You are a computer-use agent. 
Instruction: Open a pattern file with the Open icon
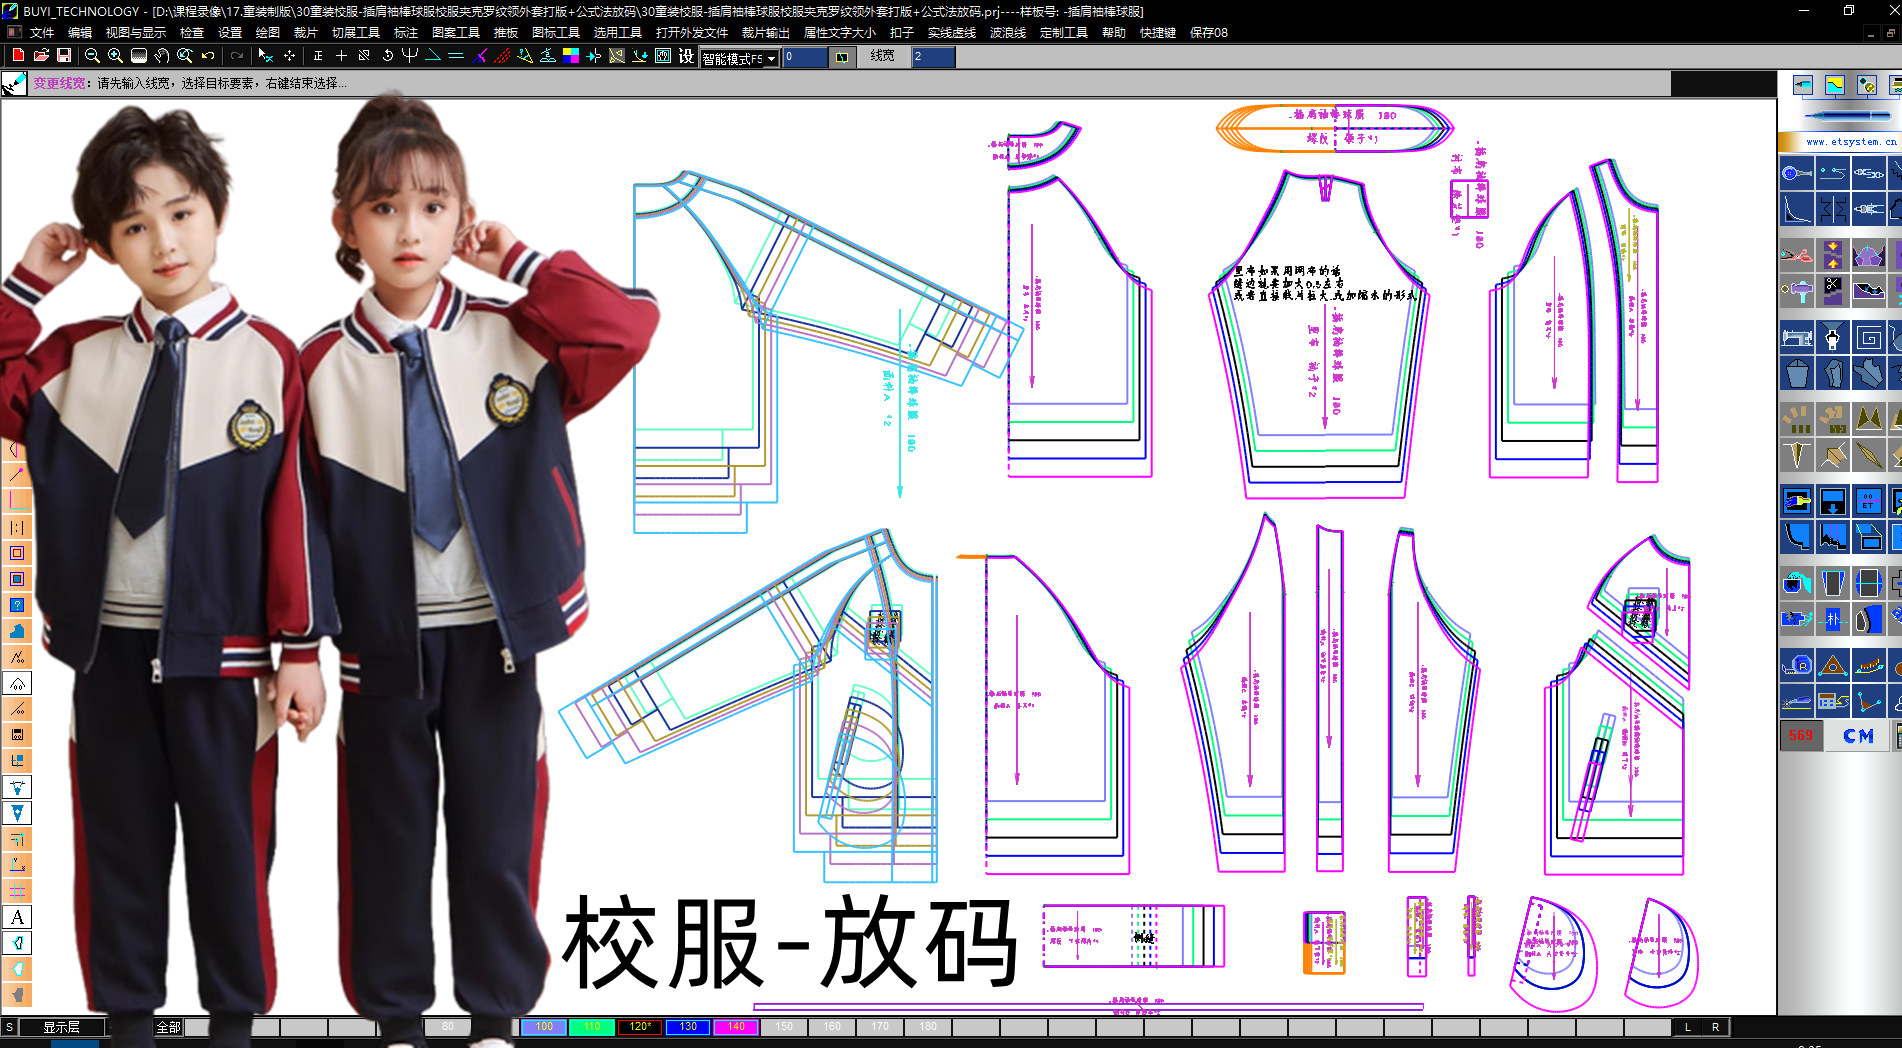click(40, 57)
